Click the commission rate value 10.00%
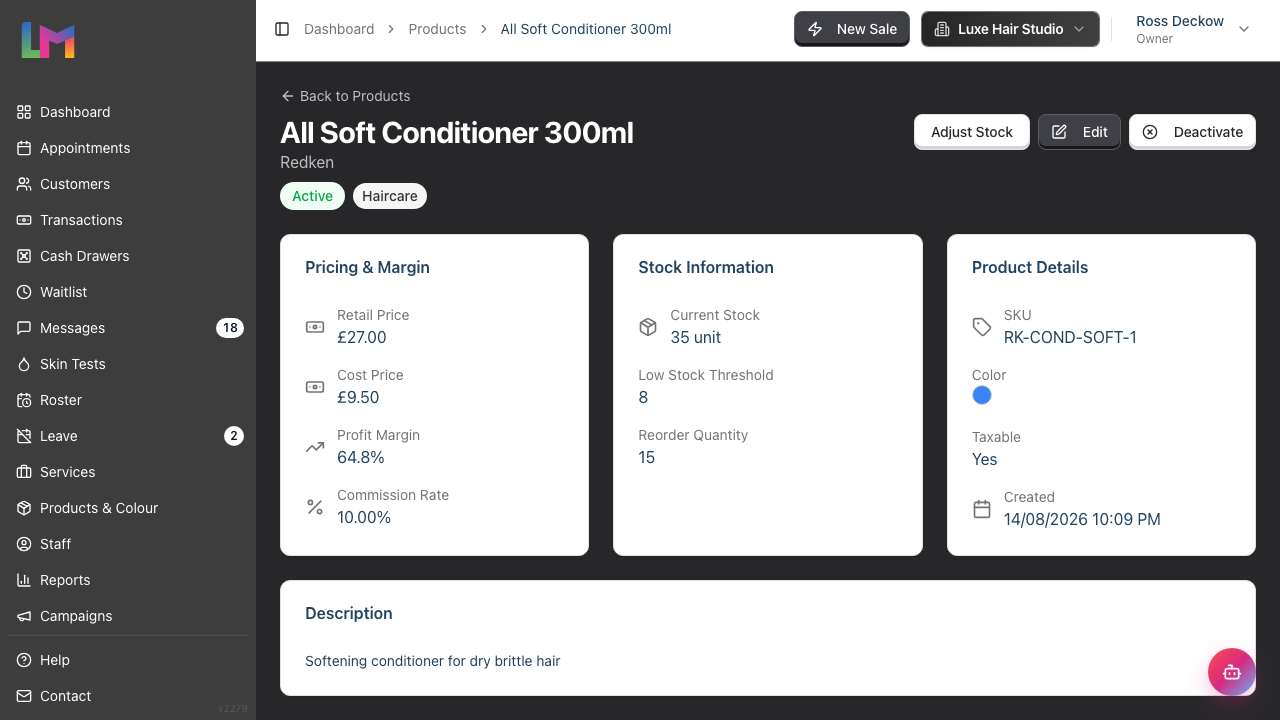Screen dimensions: 1280x720 click(x=364, y=517)
